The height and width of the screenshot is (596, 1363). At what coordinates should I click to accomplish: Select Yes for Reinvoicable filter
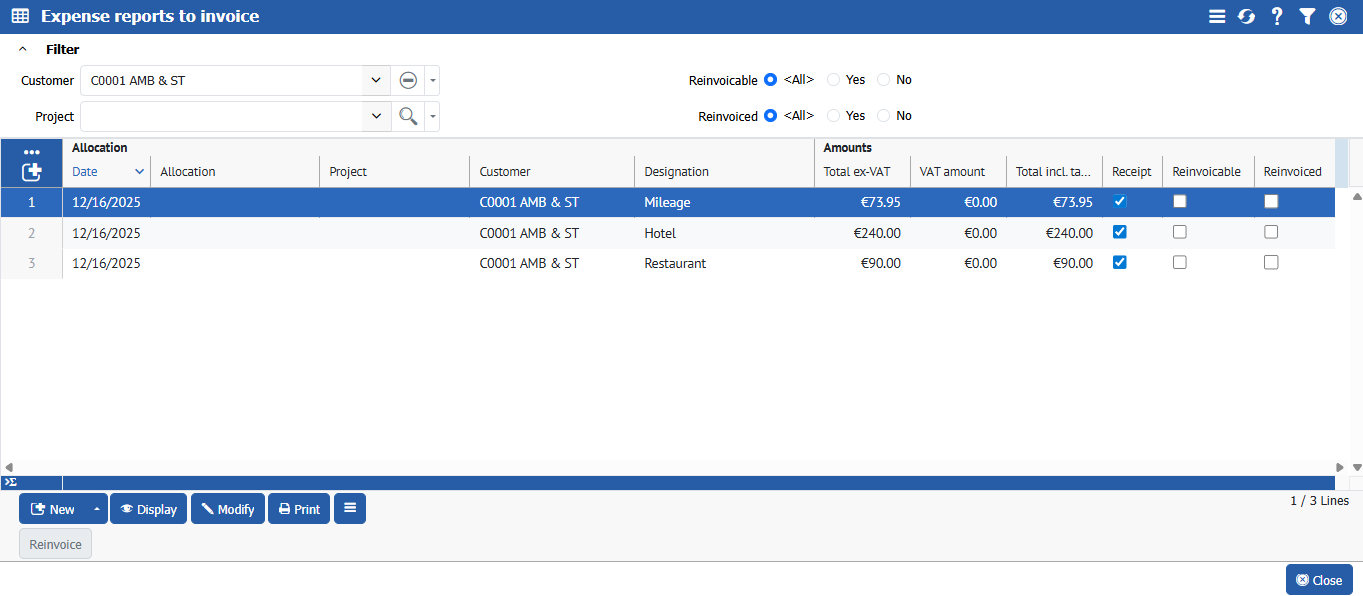pos(833,80)
